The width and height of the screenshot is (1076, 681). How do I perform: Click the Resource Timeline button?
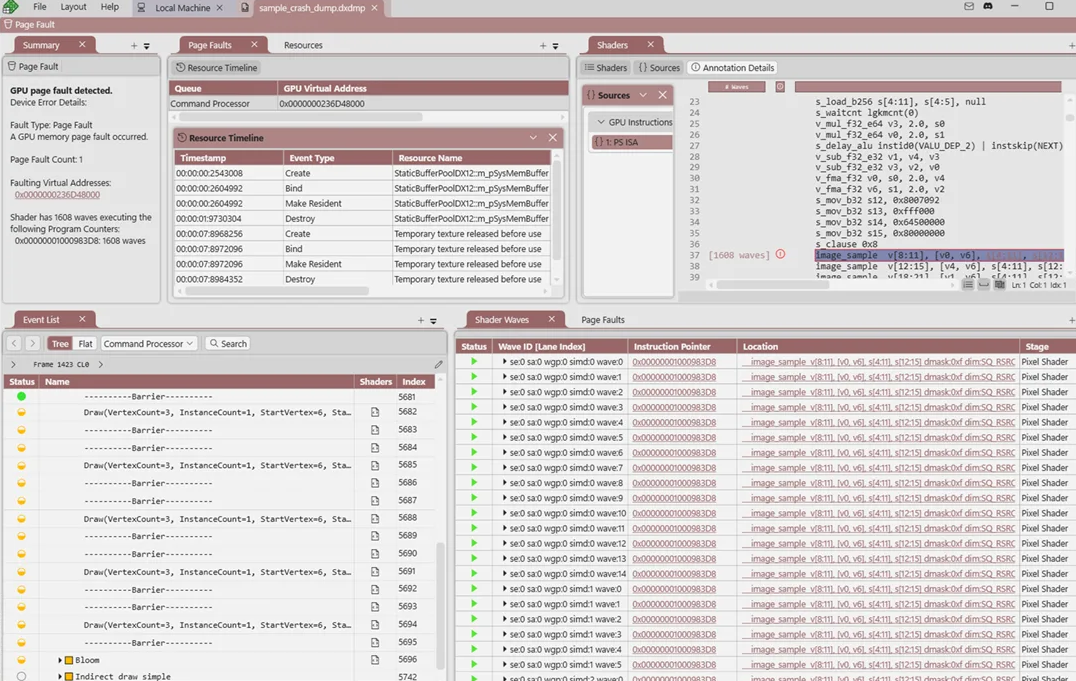tap(217, 68)
